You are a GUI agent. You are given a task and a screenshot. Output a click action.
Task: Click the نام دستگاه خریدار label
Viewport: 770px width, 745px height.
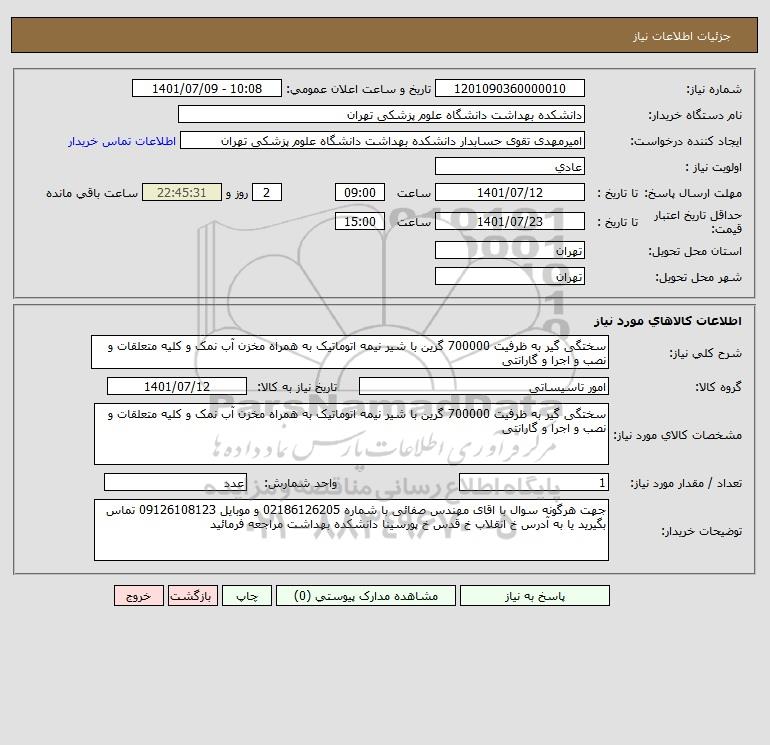tap(695, 115)
